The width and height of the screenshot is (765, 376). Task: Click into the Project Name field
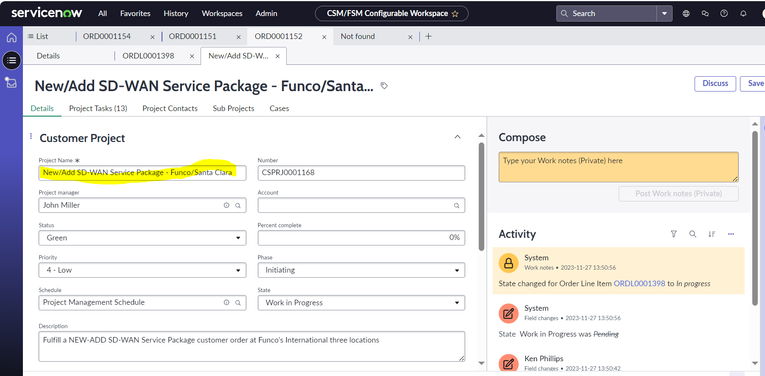point(142,173)
